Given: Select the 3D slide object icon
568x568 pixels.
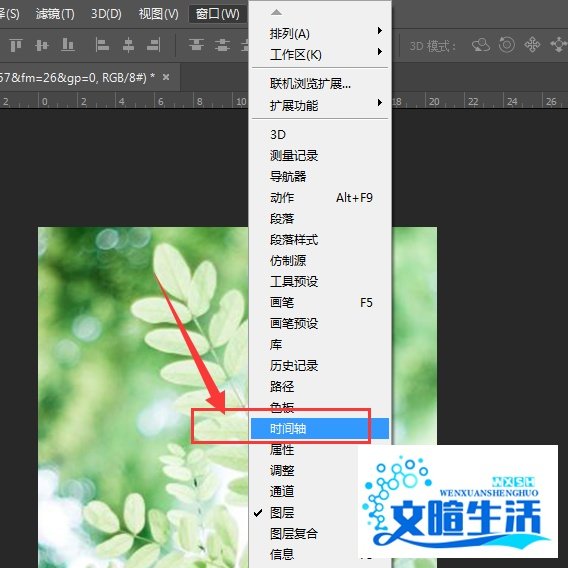Looking at the screenshot, I should pos(558,45).
